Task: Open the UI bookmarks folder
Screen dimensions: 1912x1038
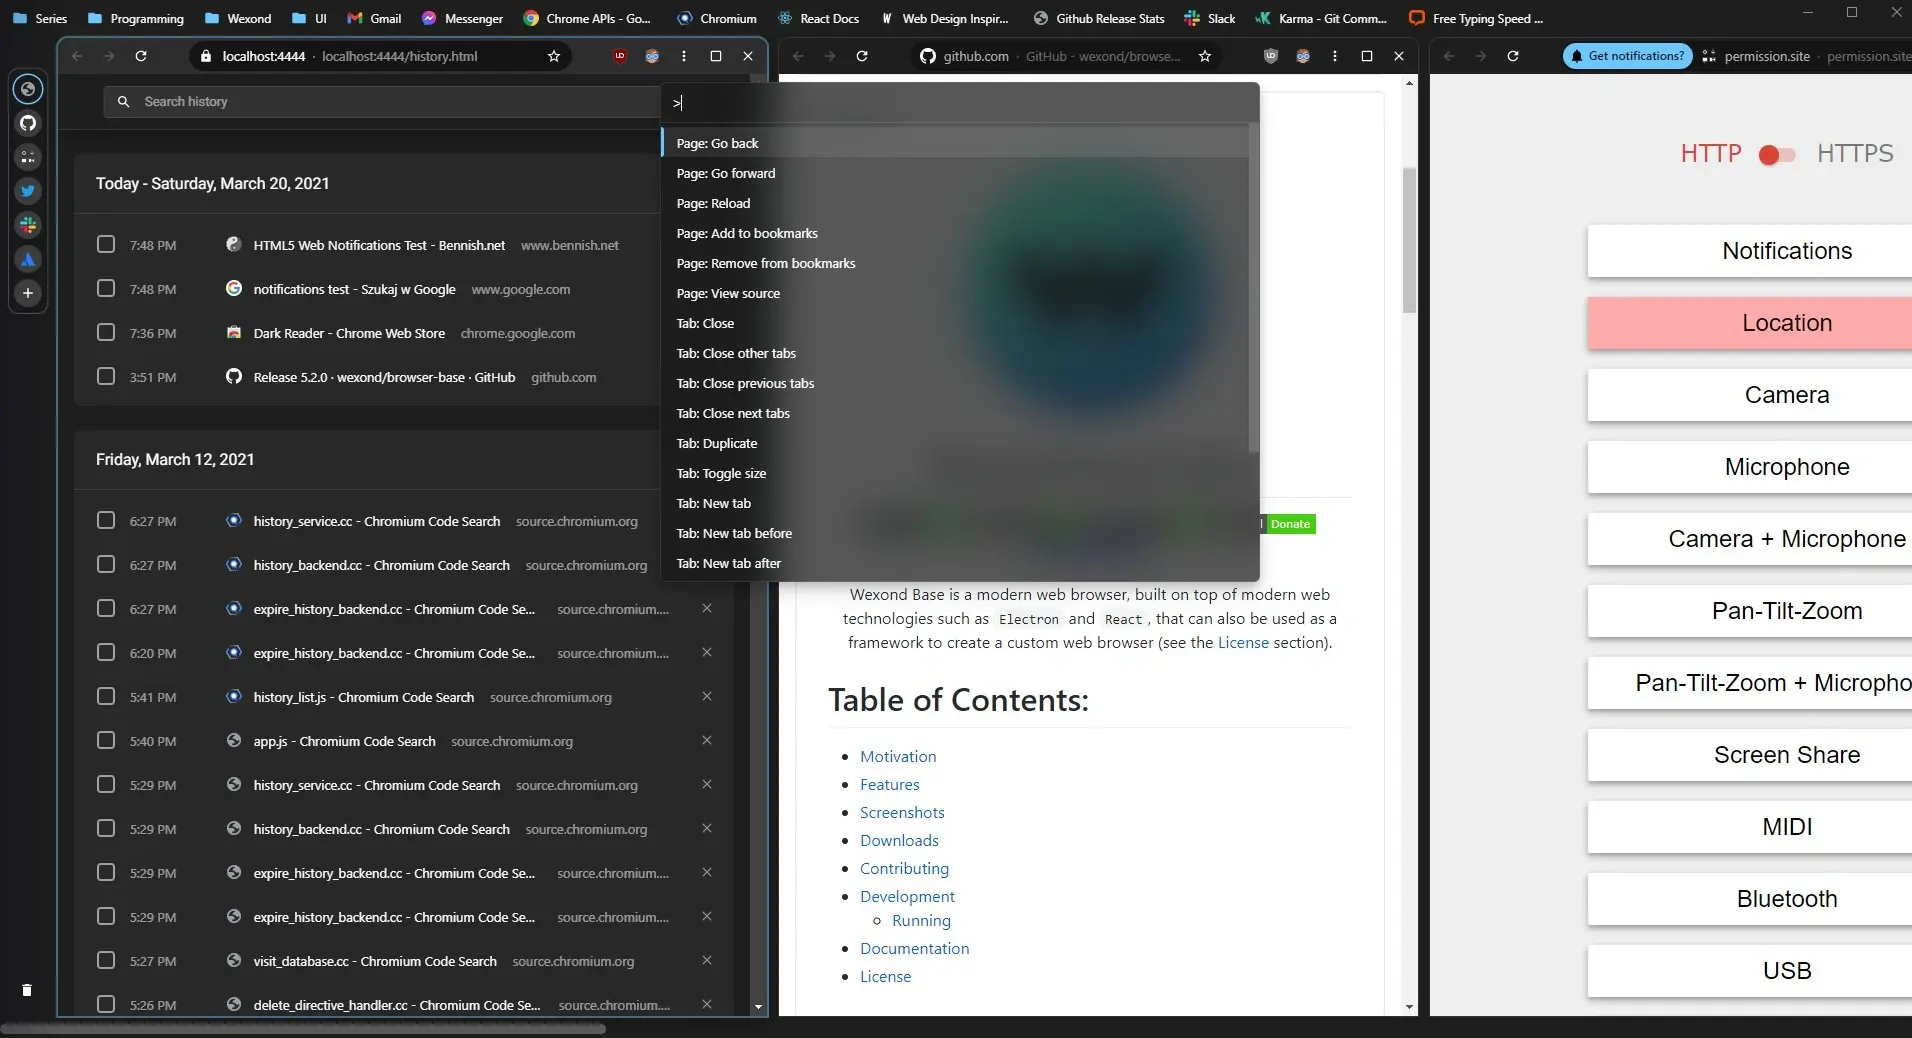Action: click(310, 18)
